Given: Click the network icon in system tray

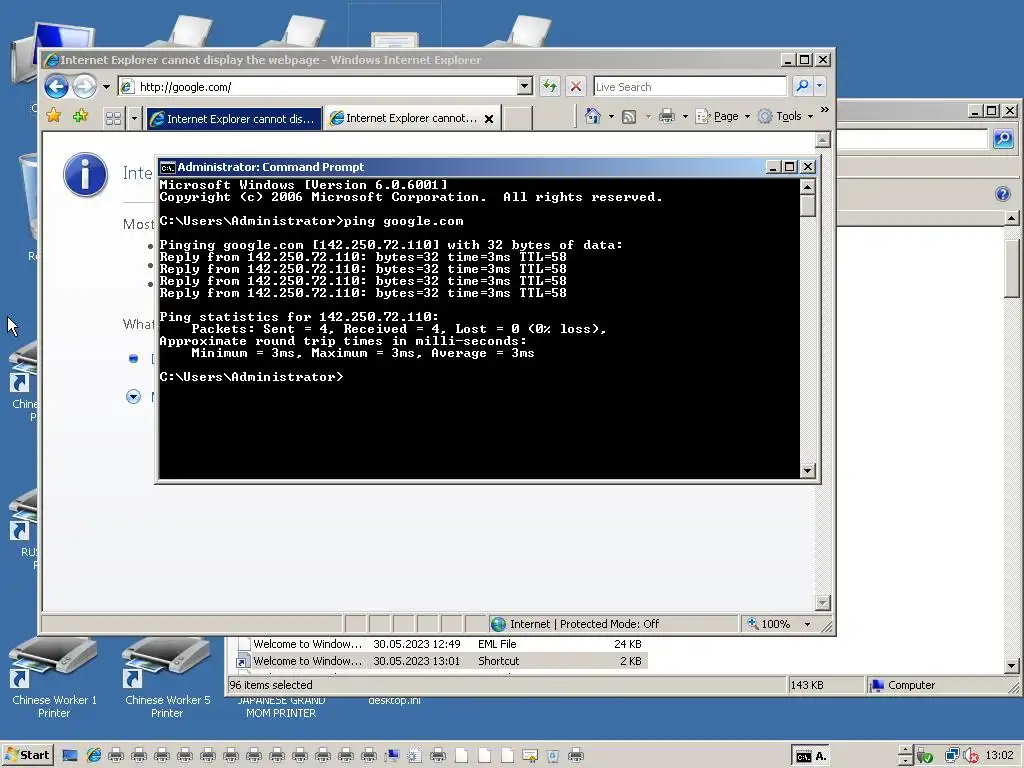Looking at the screenshot, I should tap(952, 756).
